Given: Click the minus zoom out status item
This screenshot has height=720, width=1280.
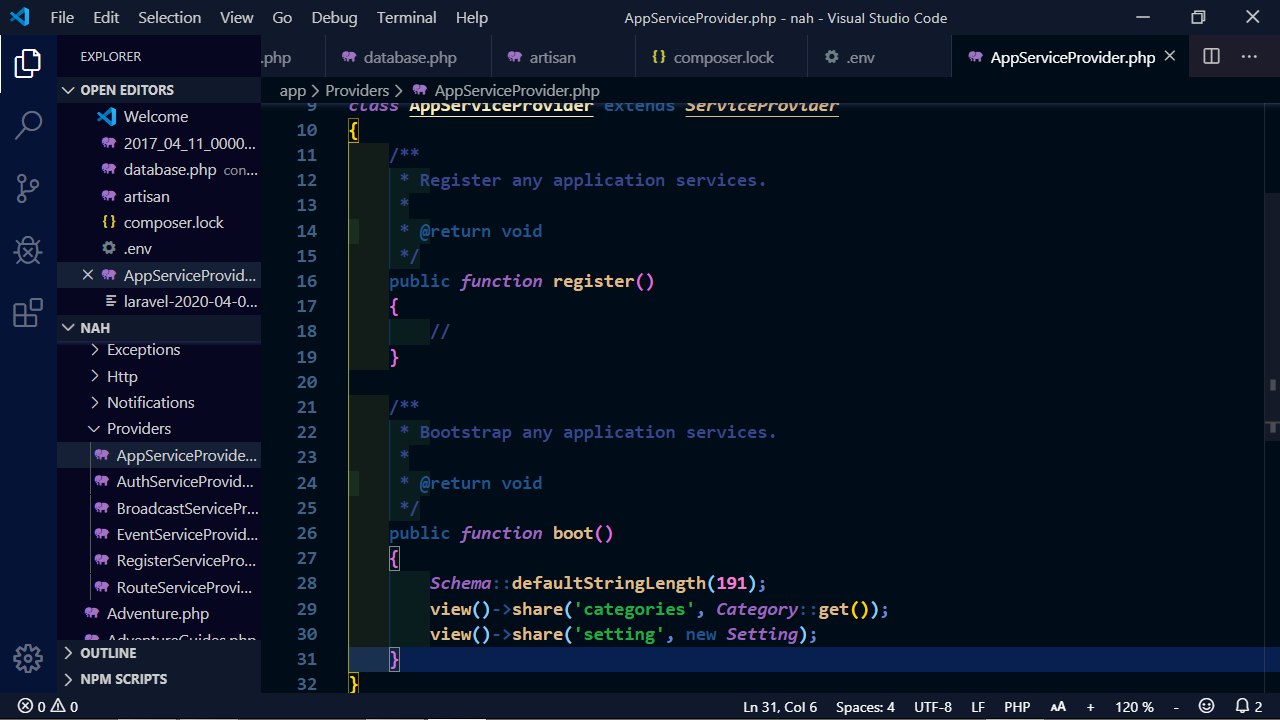Looking at the screenshot, I should point(1176,707).
